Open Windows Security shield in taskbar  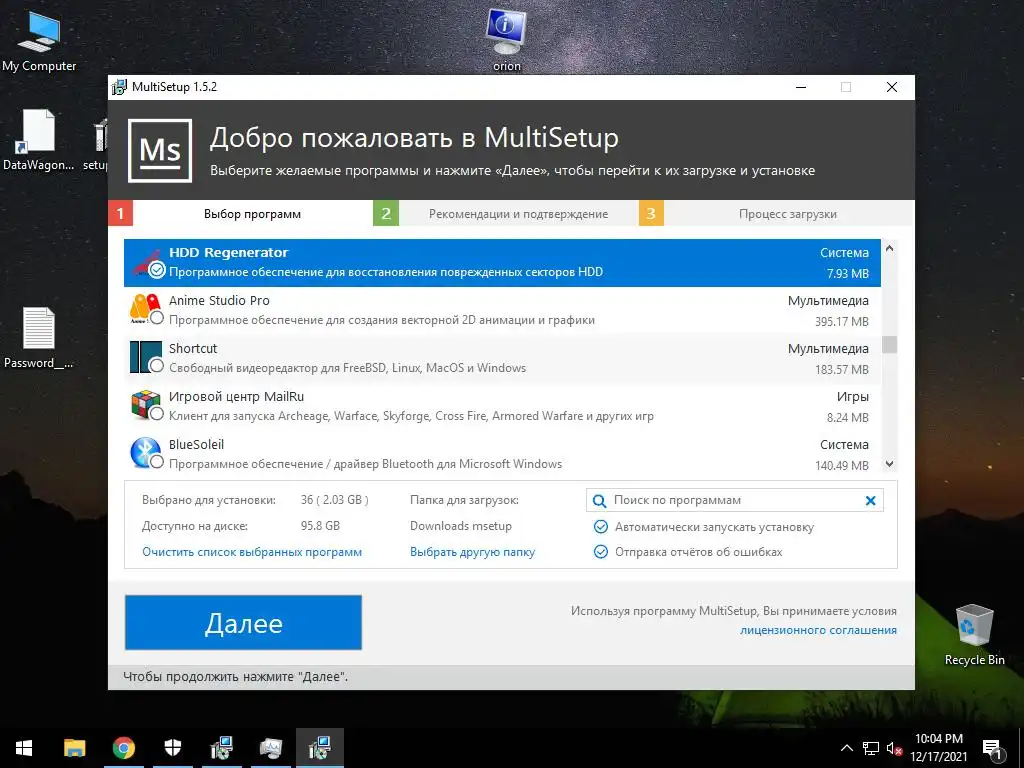pos(172,748)
